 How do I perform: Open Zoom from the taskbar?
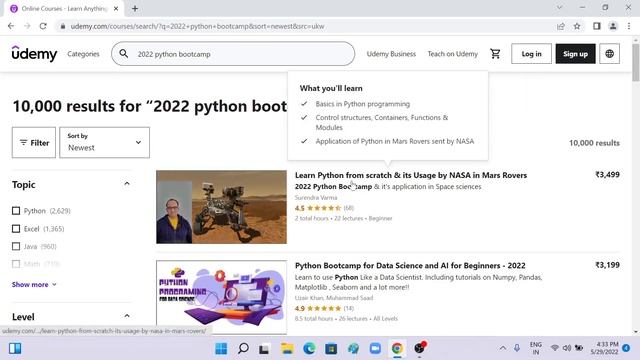click(x=375, y=349)
